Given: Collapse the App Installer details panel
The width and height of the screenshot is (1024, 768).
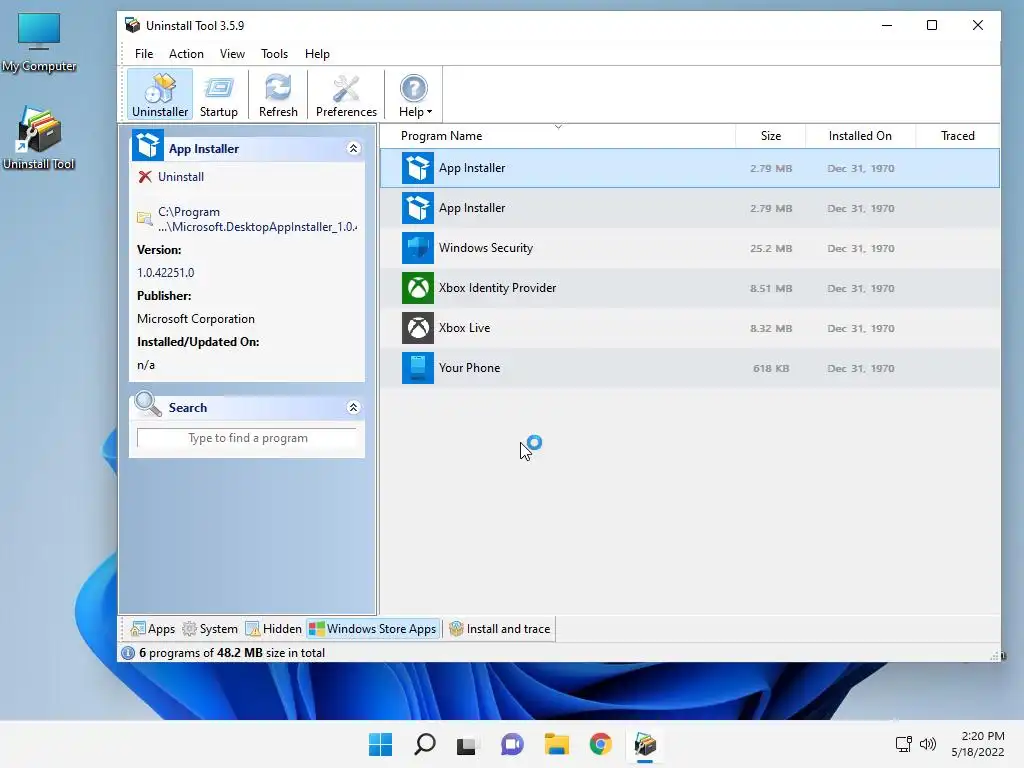Looking at the screenshot, I should tap(353, 148).
